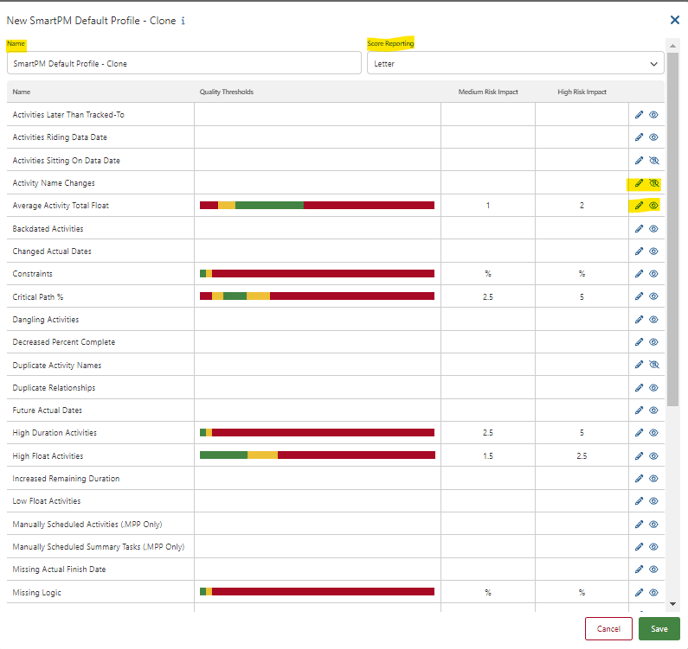Viewport: 688px width, 649px height.
Task: Select the Dangling Activities row name
Action: tap(46, 319)
